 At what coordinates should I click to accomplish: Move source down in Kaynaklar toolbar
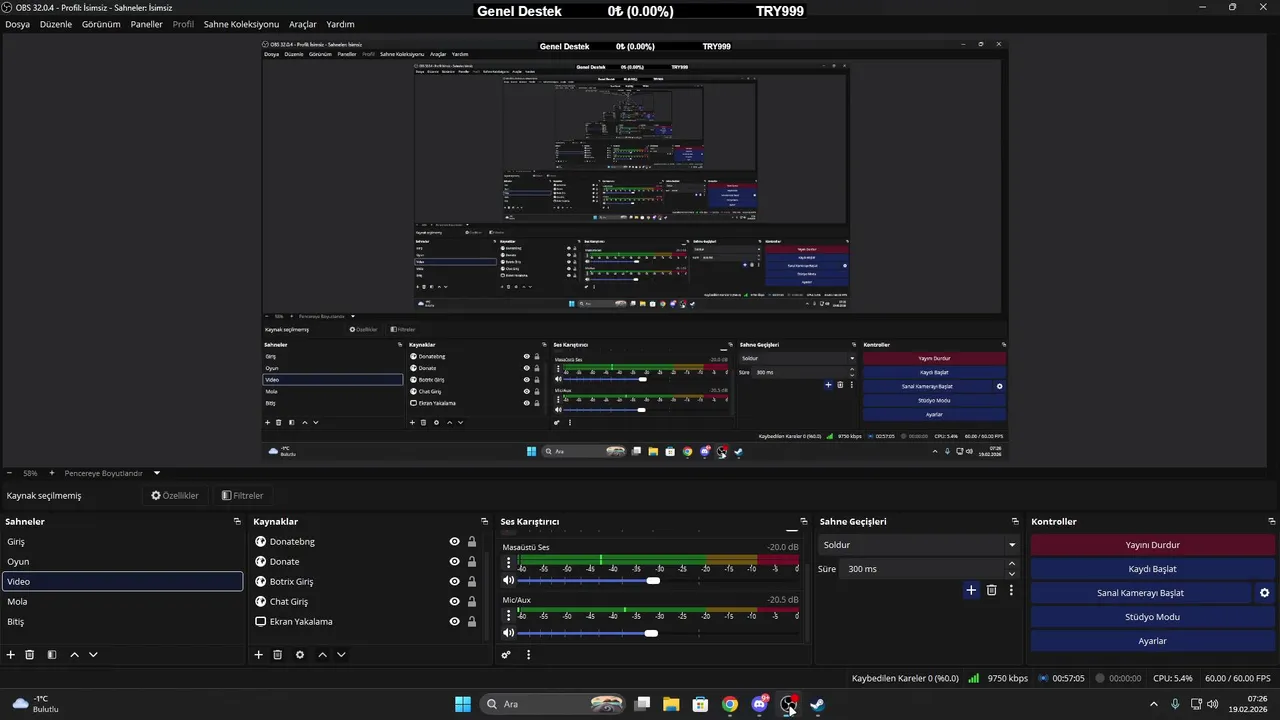pos(341,655)
